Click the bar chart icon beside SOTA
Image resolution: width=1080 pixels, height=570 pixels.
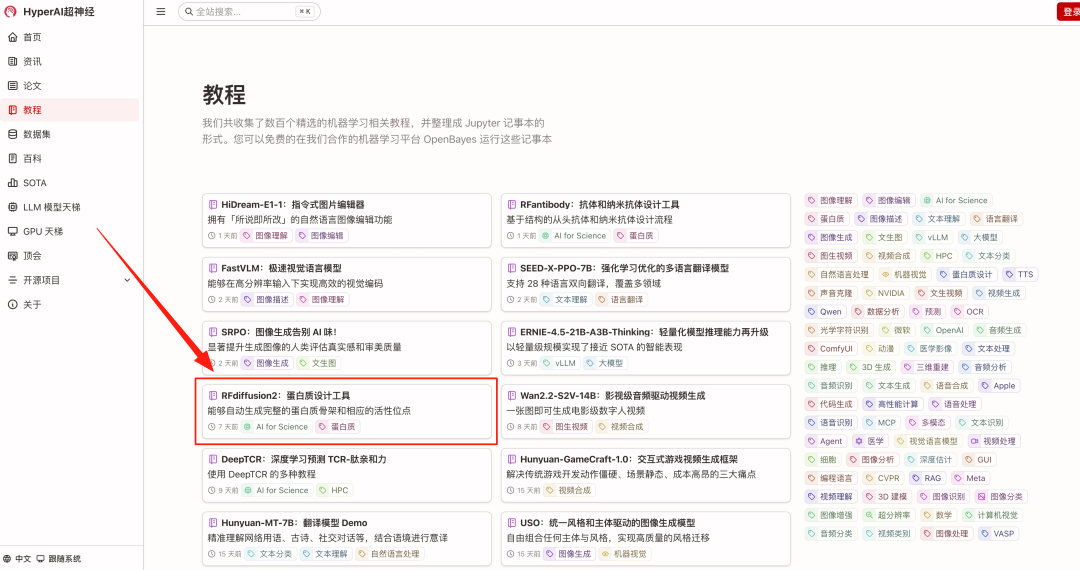point(12,182)
